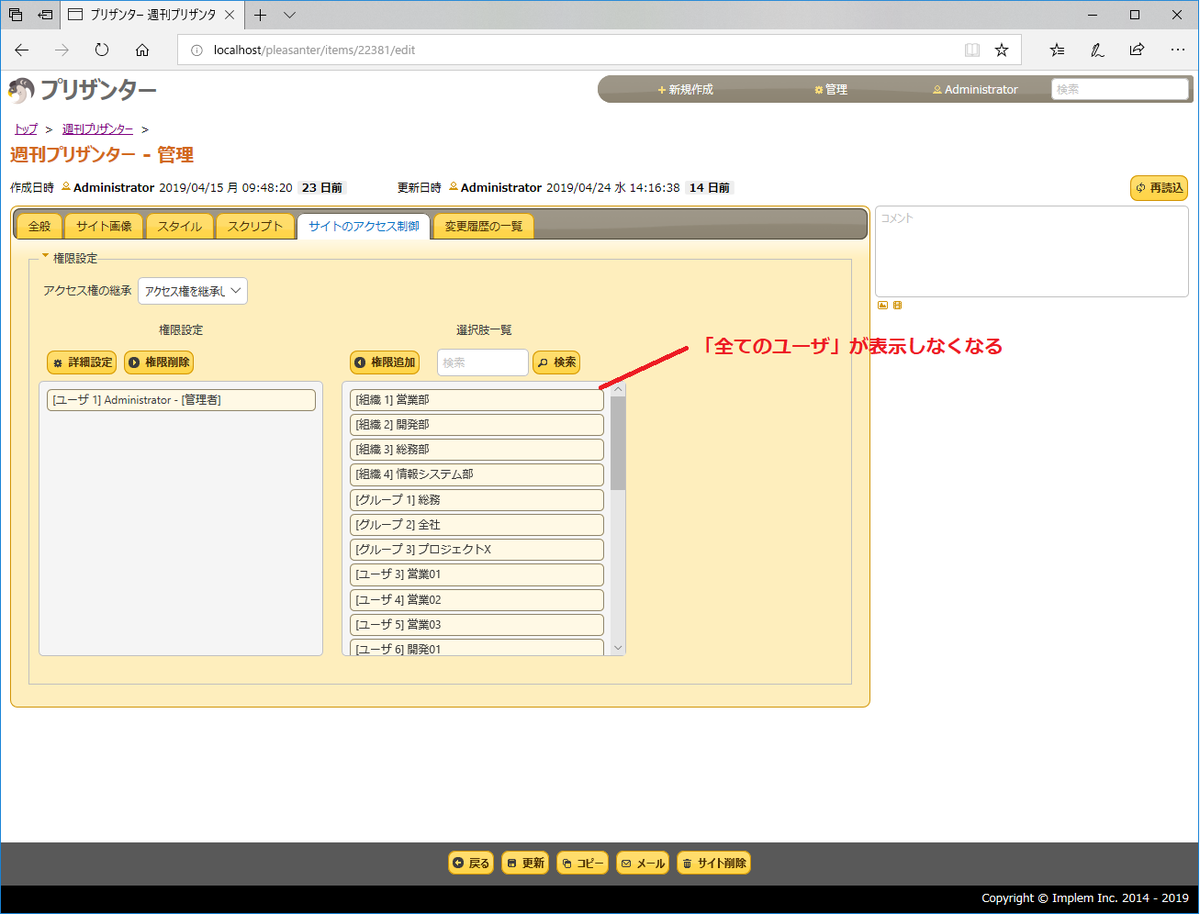The height and width of the screenshot is (914, 1200).
Task: Open the 管理 menu in the header
Action: tap(831, 89)
